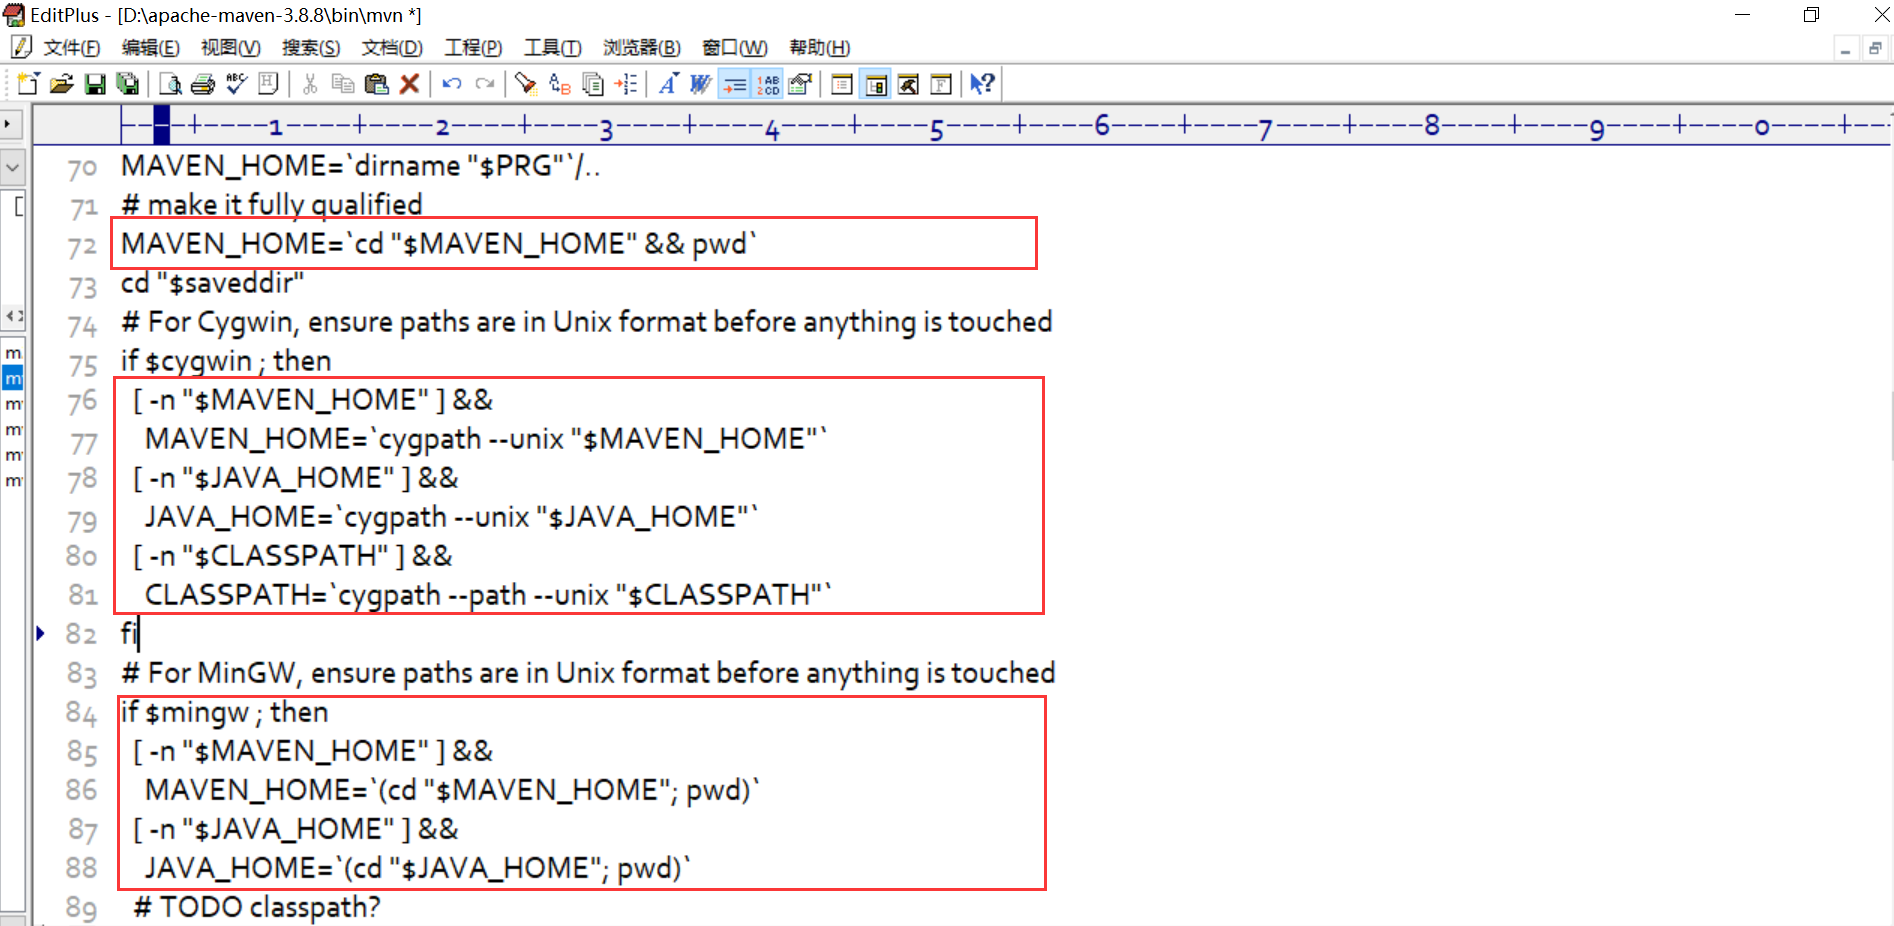
Task: Copy the selection using the Copy icon
Action: (x=343, y=84)
